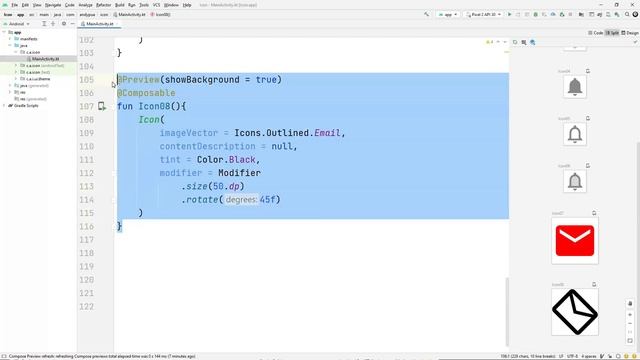Switch to the MainActivity.kt editor tab

point(100,24)
